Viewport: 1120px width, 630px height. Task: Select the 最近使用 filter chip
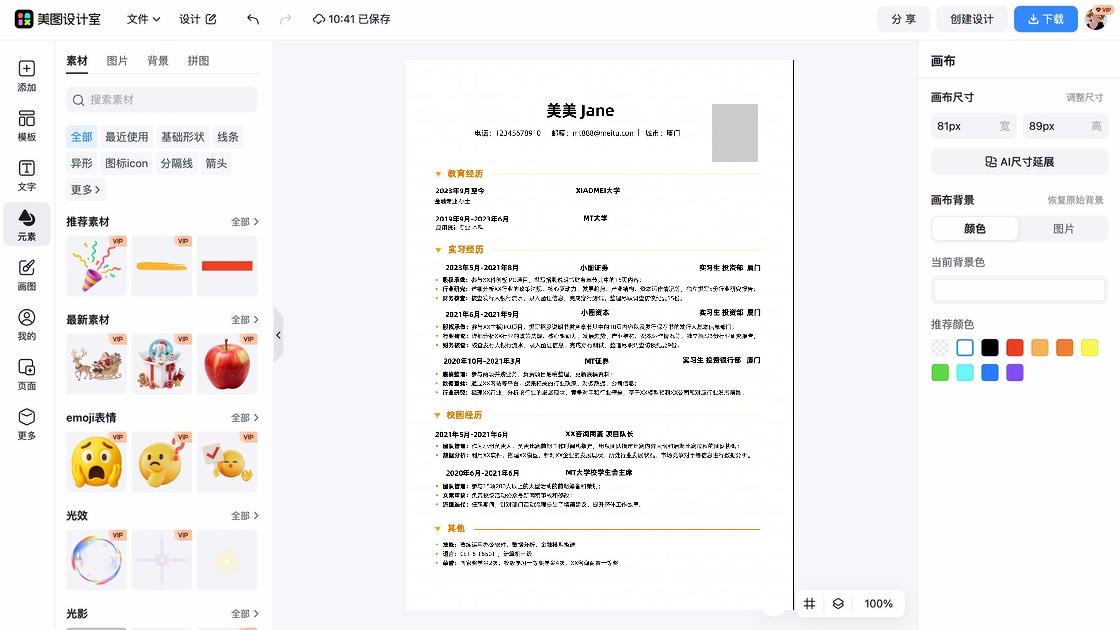coord(126,137)
